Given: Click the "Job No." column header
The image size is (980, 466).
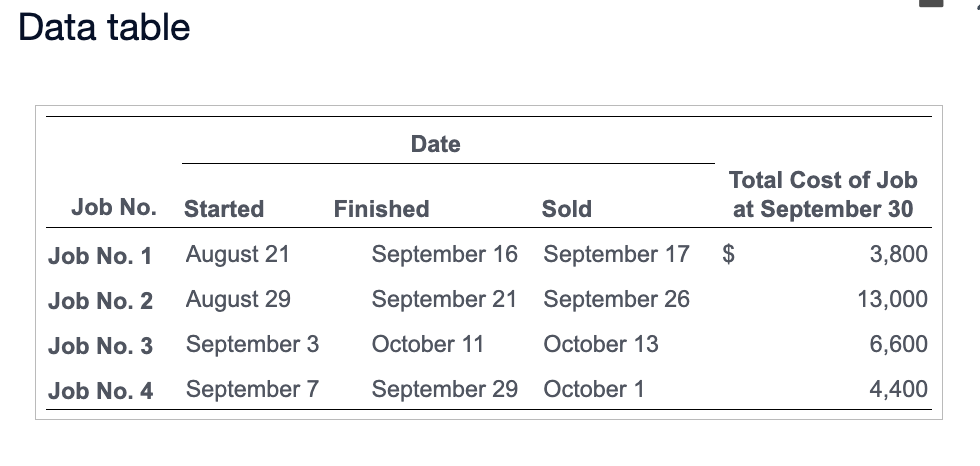Looking at the screenshot, I should coord(114,208).
